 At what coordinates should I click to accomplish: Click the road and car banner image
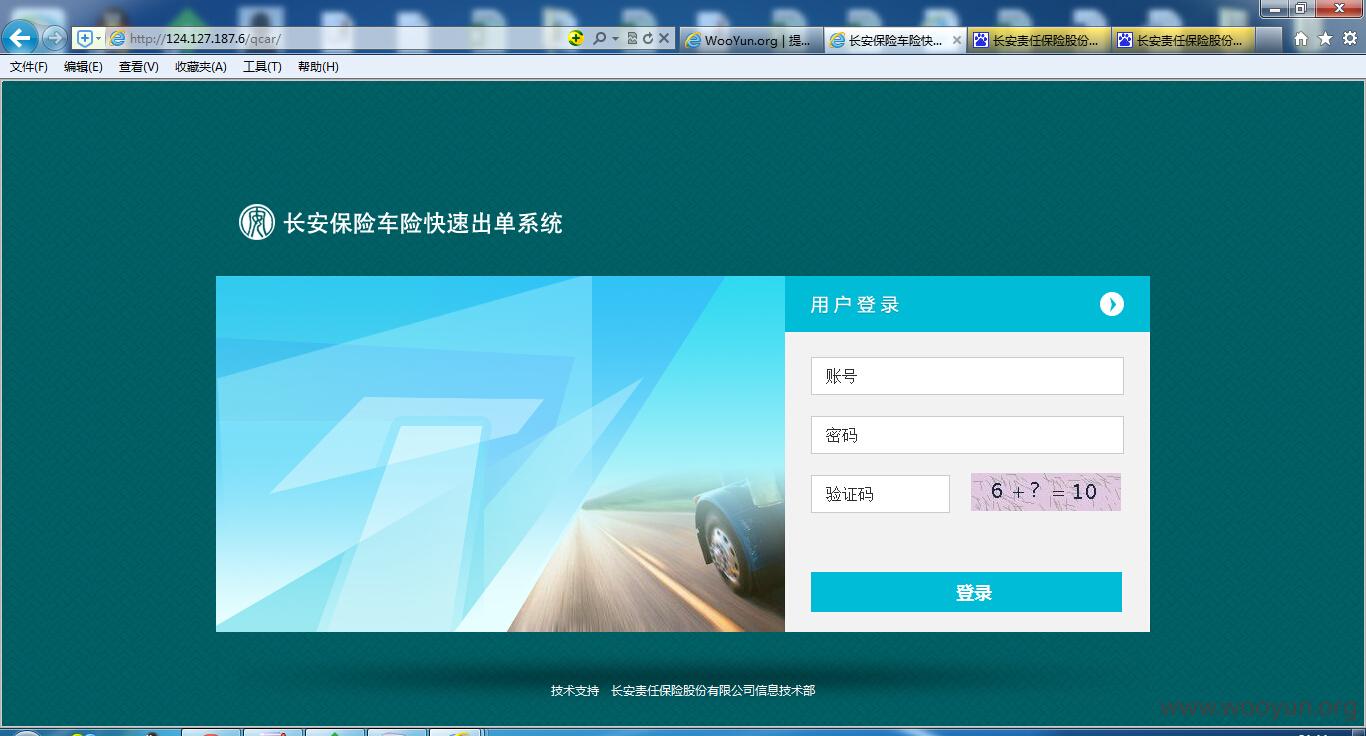coord(500,454)
